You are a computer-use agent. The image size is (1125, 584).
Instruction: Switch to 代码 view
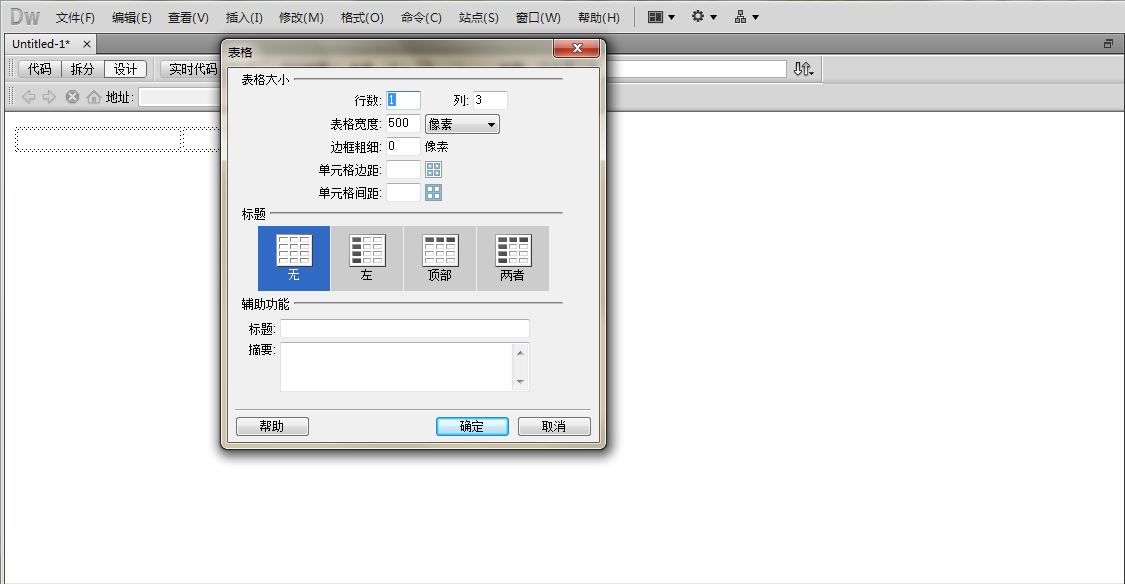pyautogui.click(x=39, y=69)
